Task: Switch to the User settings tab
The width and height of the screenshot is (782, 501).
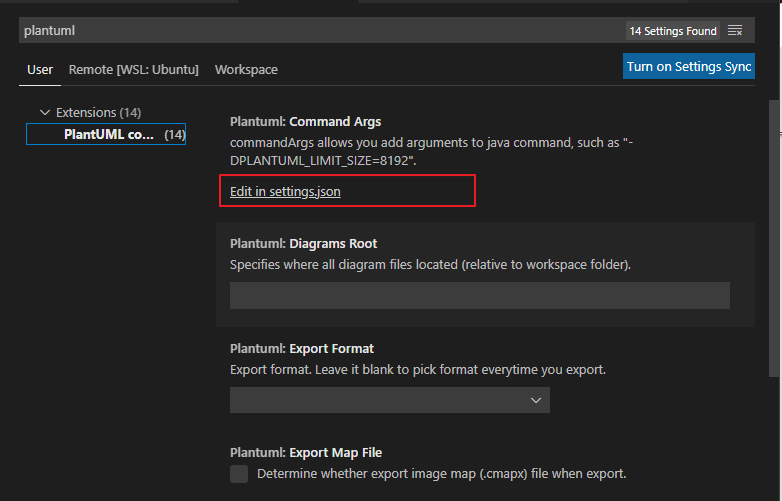Action: (x=40, y=69)
